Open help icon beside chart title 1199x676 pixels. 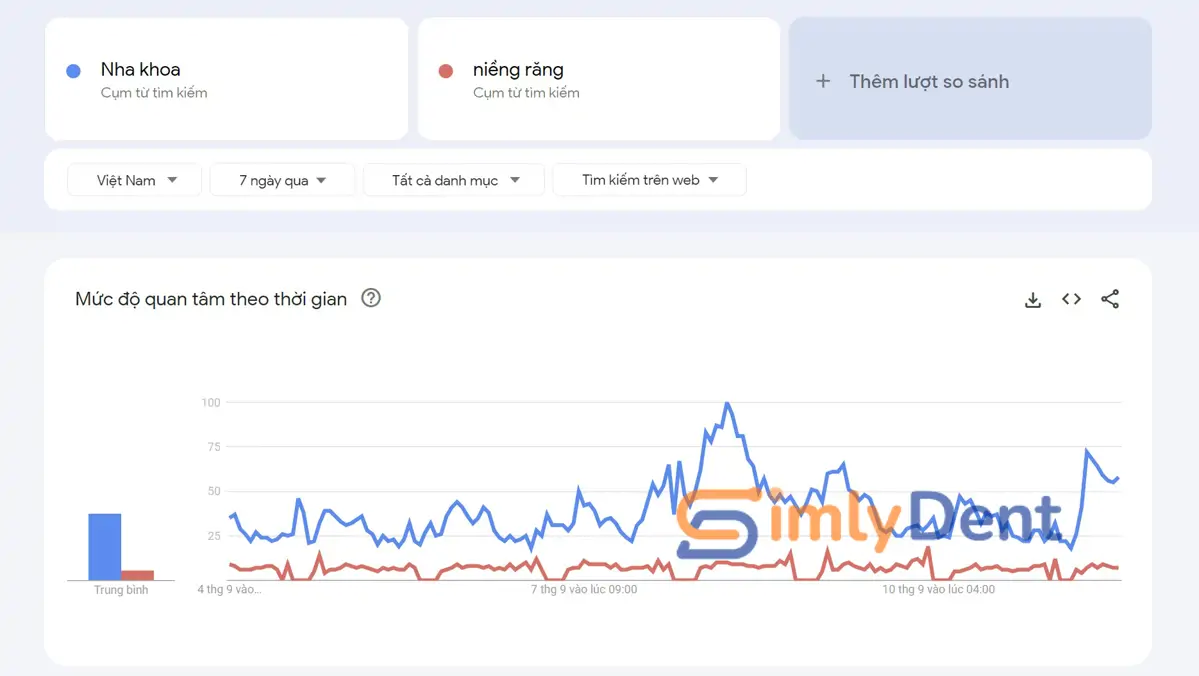[371, 298]
